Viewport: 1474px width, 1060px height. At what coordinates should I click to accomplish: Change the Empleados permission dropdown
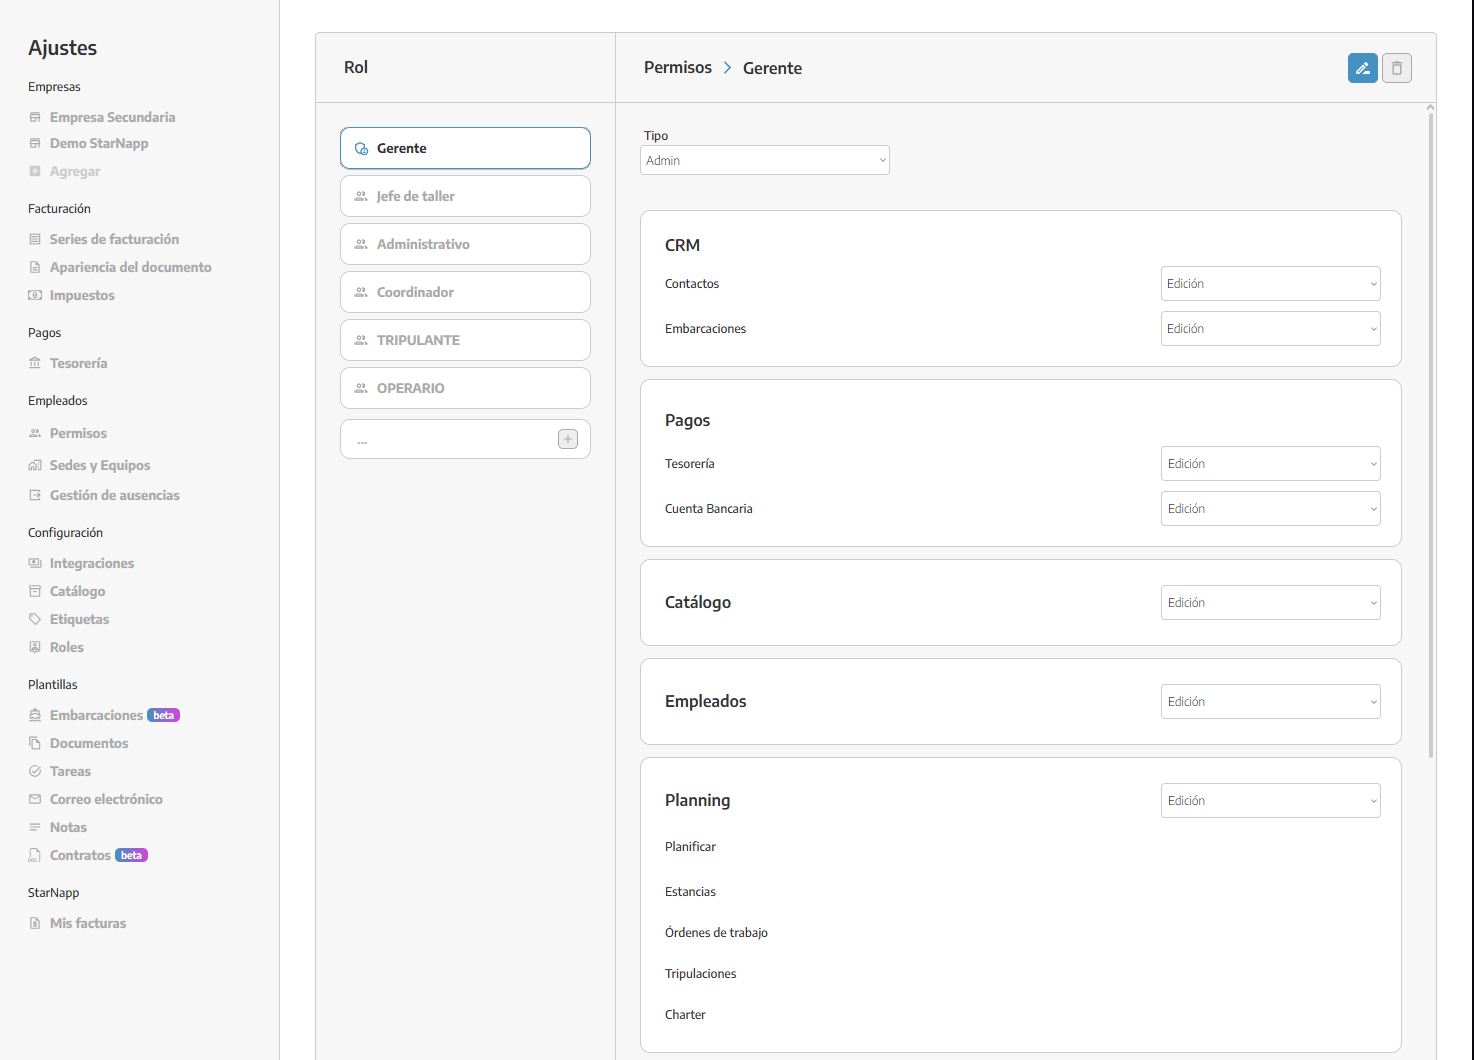[x=1271, y=701]
